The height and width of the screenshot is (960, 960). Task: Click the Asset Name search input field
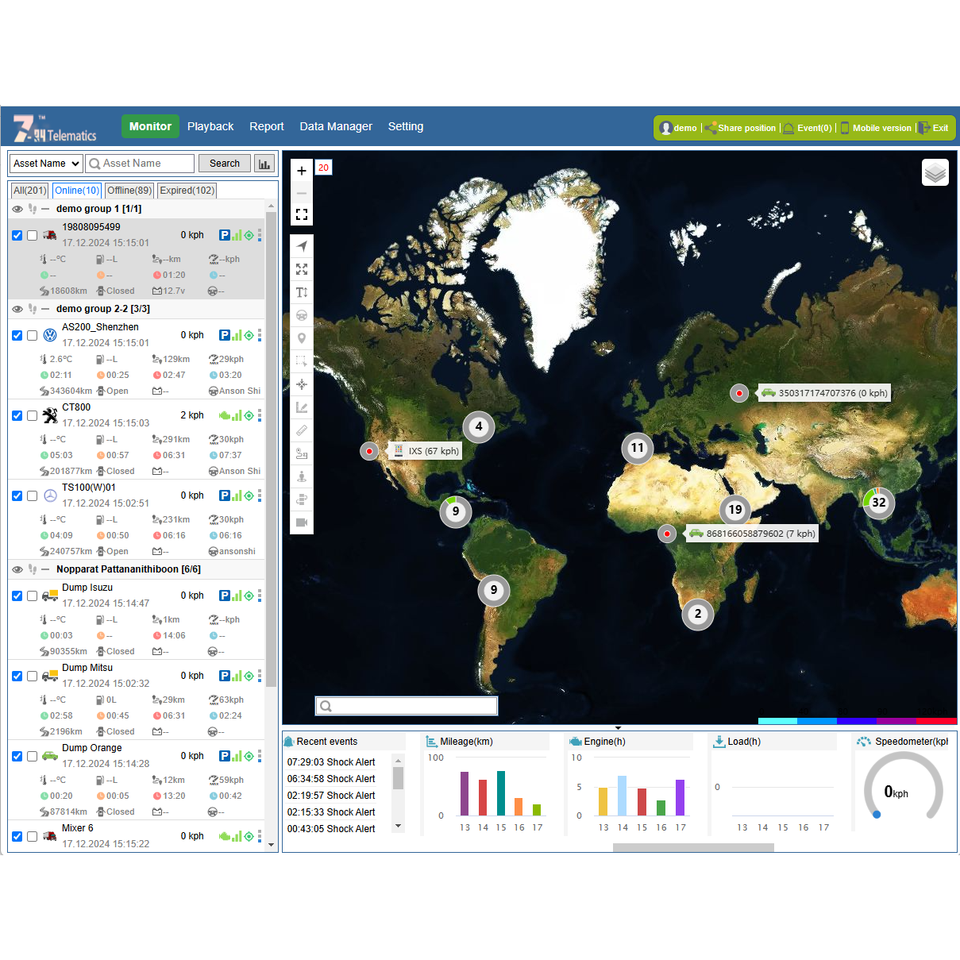[x=140, y=163]
